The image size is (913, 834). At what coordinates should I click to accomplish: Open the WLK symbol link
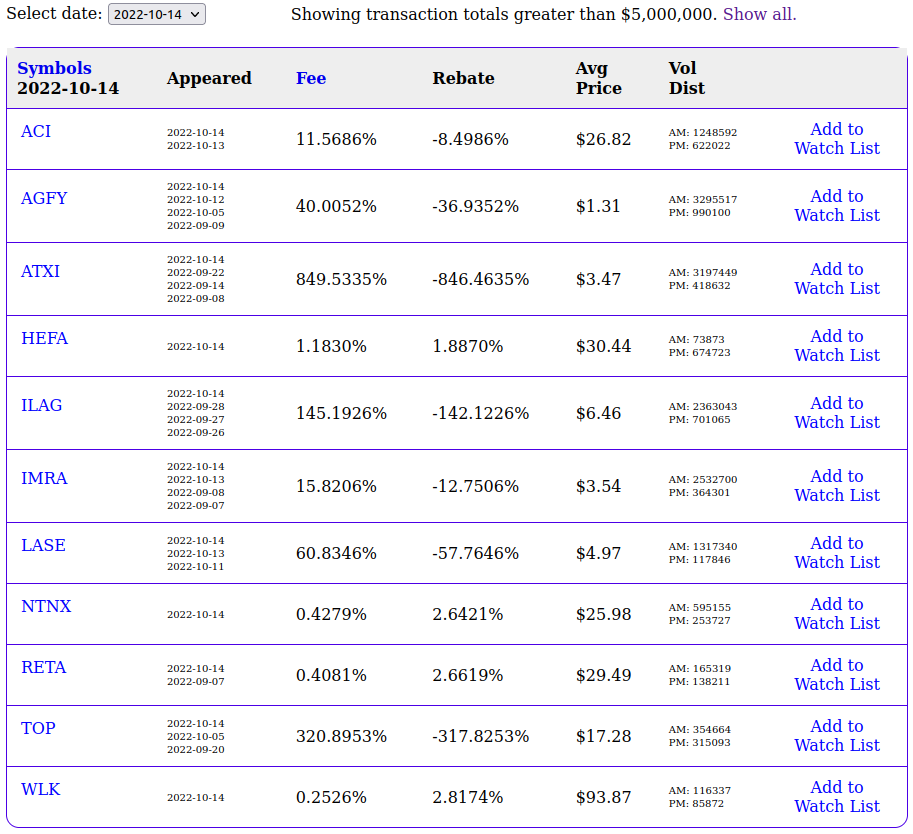(x=40, y=789)
